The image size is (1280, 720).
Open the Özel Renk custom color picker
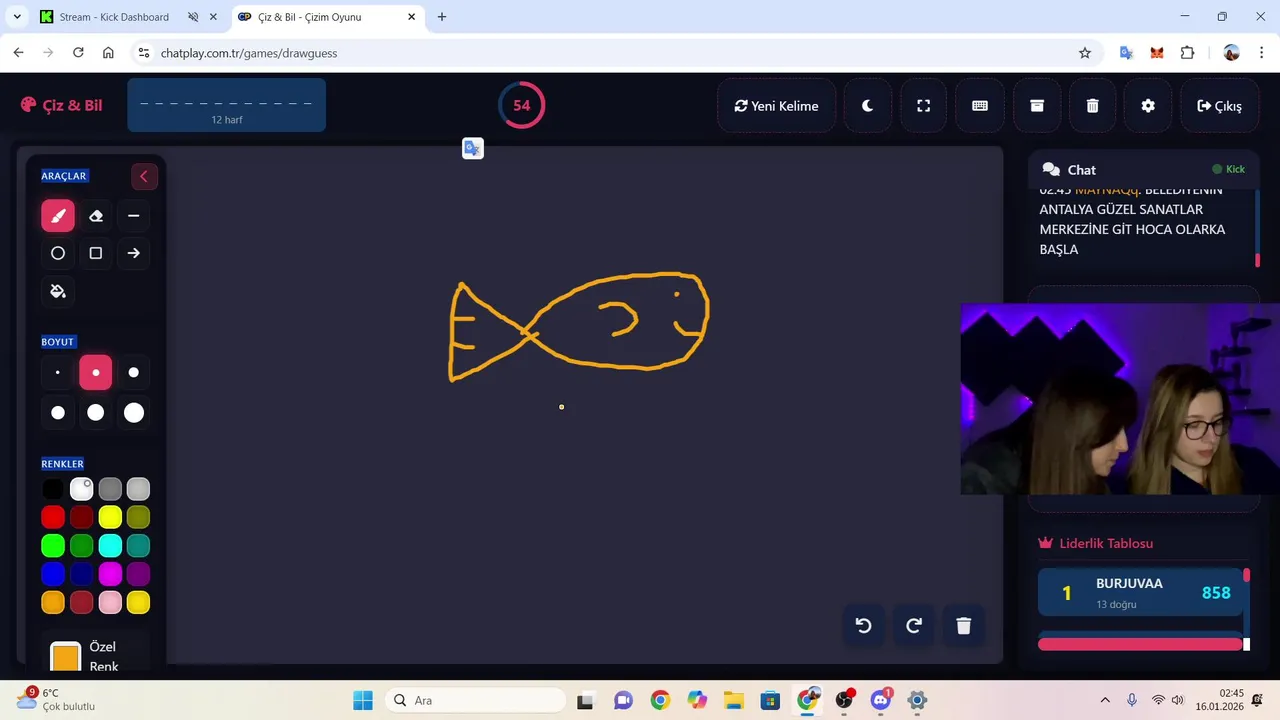click(x=66, y=657)
